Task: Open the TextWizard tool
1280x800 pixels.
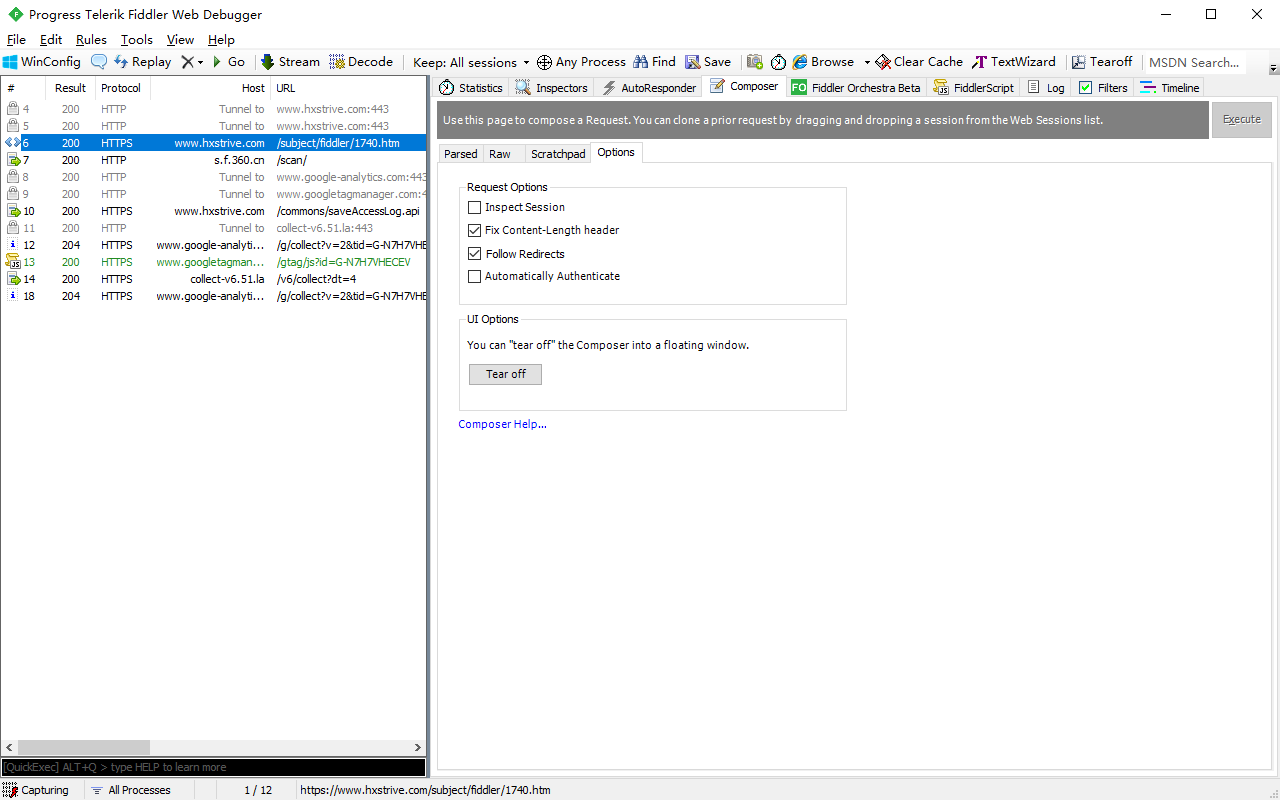Action: (1014, 62)
